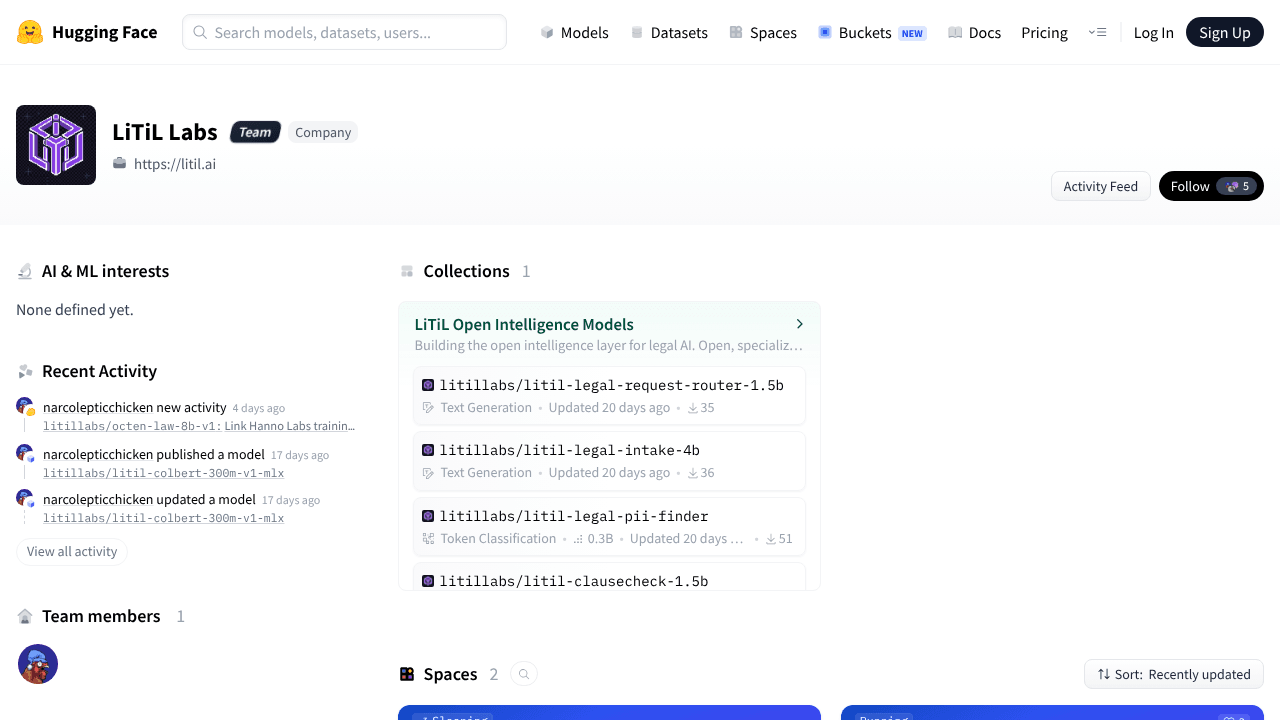Click the icon beside litil-clausecheck-1.5b
The height and width of the screenshot is (720, 1280).
[x=428, y=581]
